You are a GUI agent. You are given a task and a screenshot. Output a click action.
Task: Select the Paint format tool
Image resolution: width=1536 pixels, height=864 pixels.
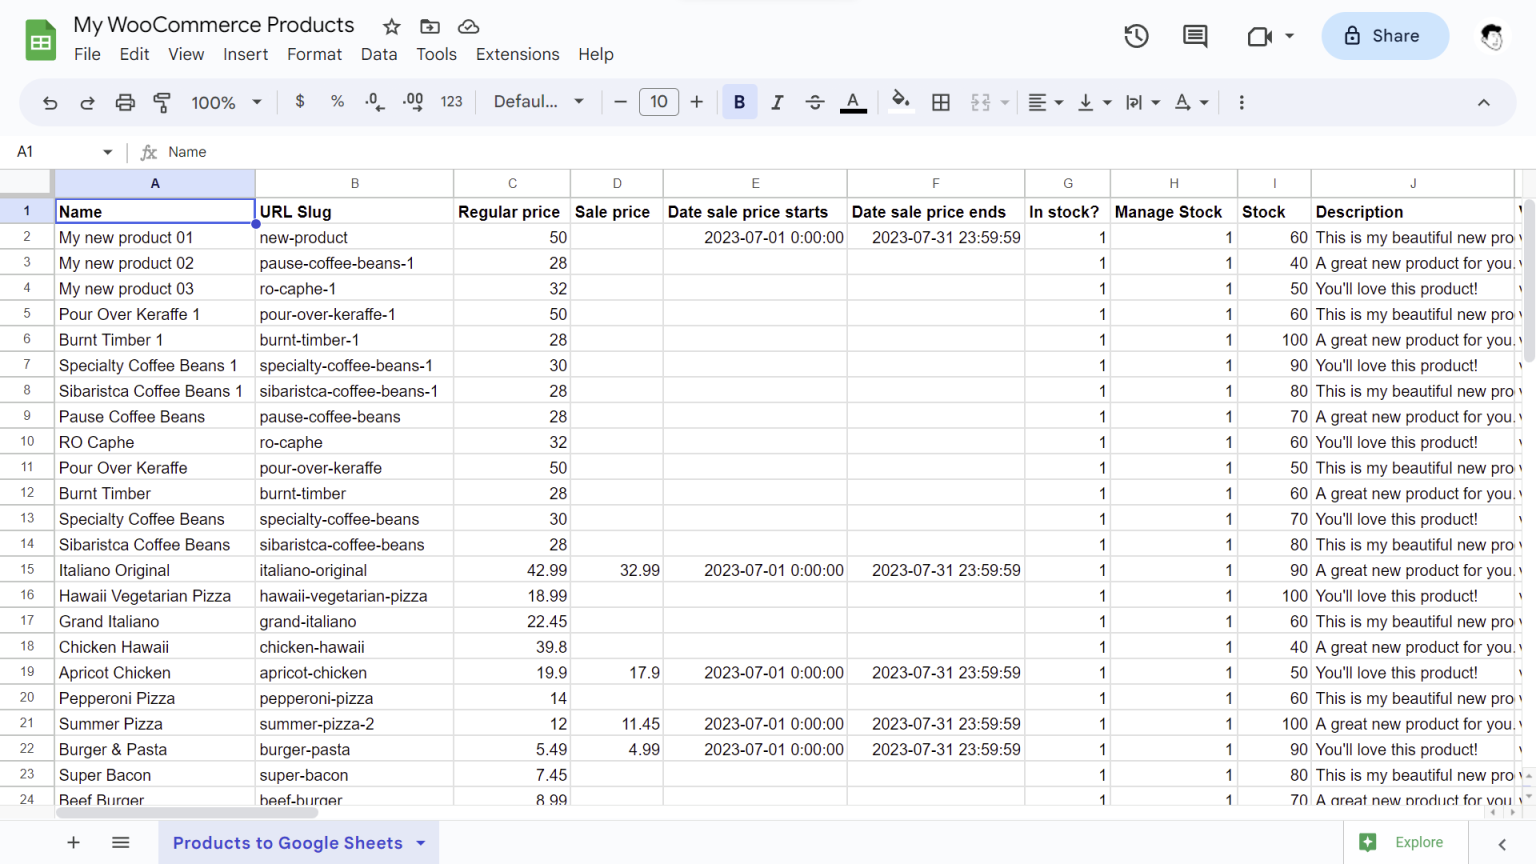click(x=161, y=102)
